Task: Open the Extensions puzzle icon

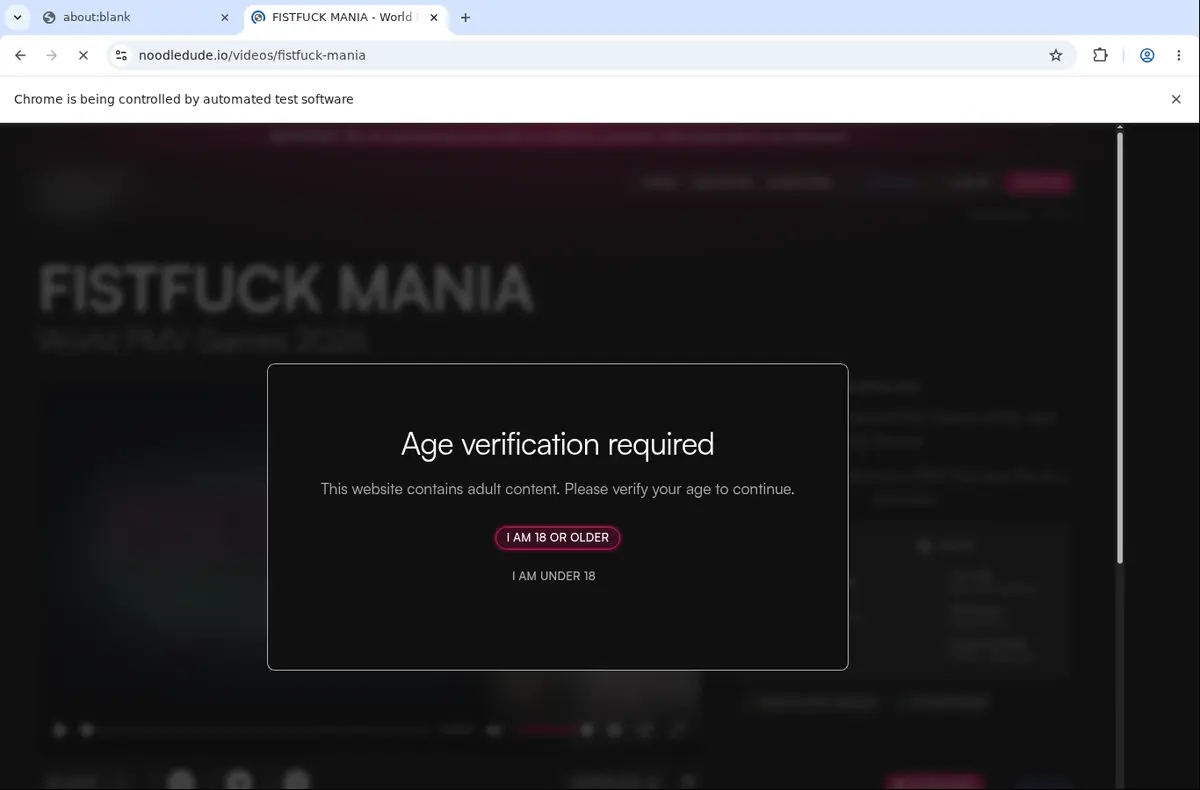Action: [x=1100, y=55]
